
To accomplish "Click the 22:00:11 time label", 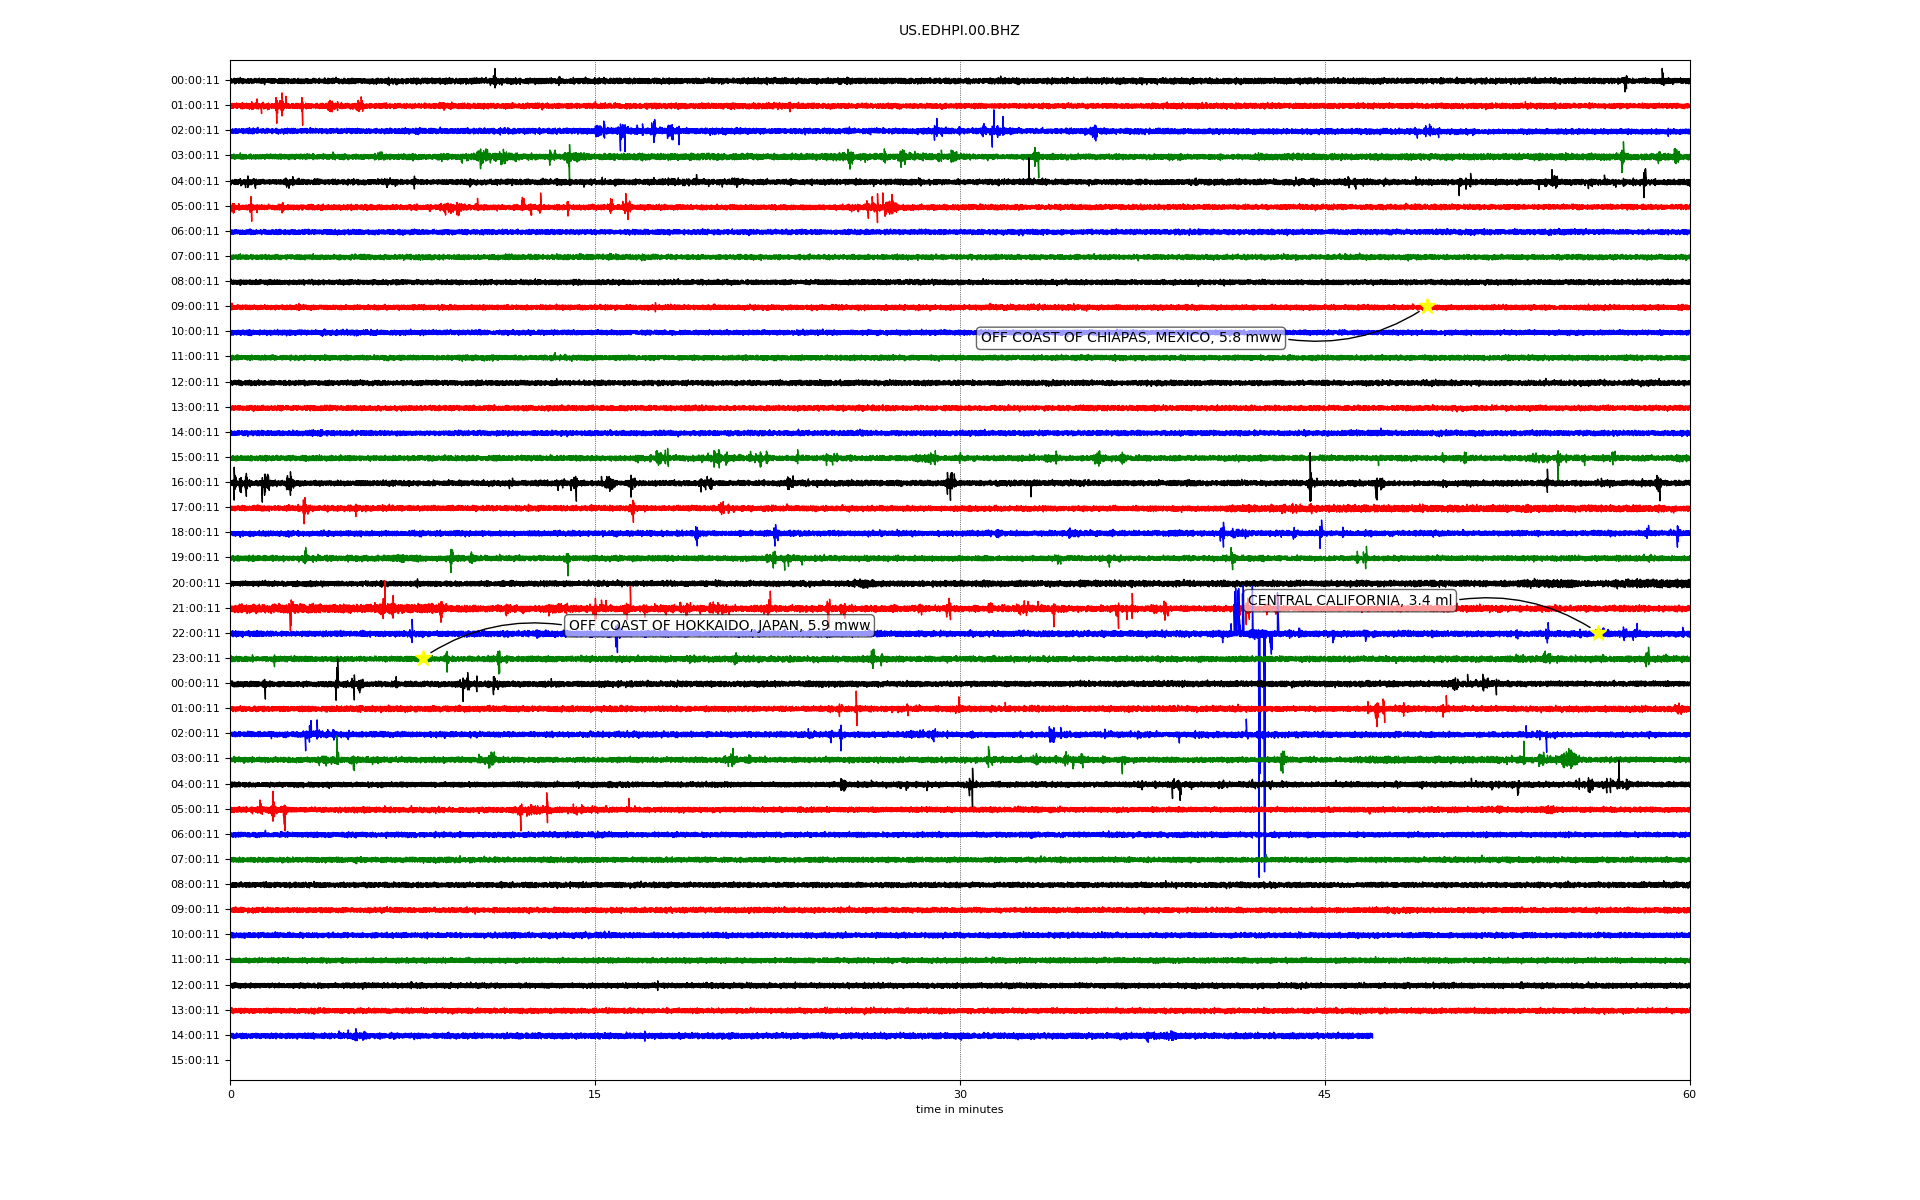I will click(x=195, y=634).
